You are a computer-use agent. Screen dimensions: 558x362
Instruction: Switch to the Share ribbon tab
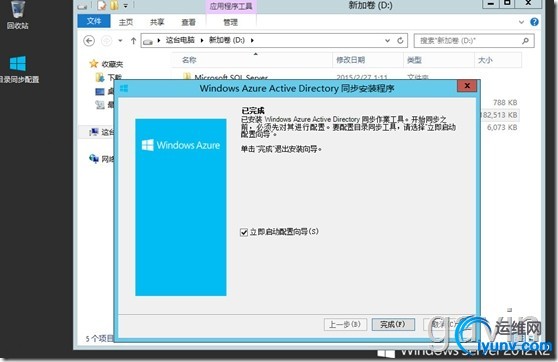click(157, 22)
